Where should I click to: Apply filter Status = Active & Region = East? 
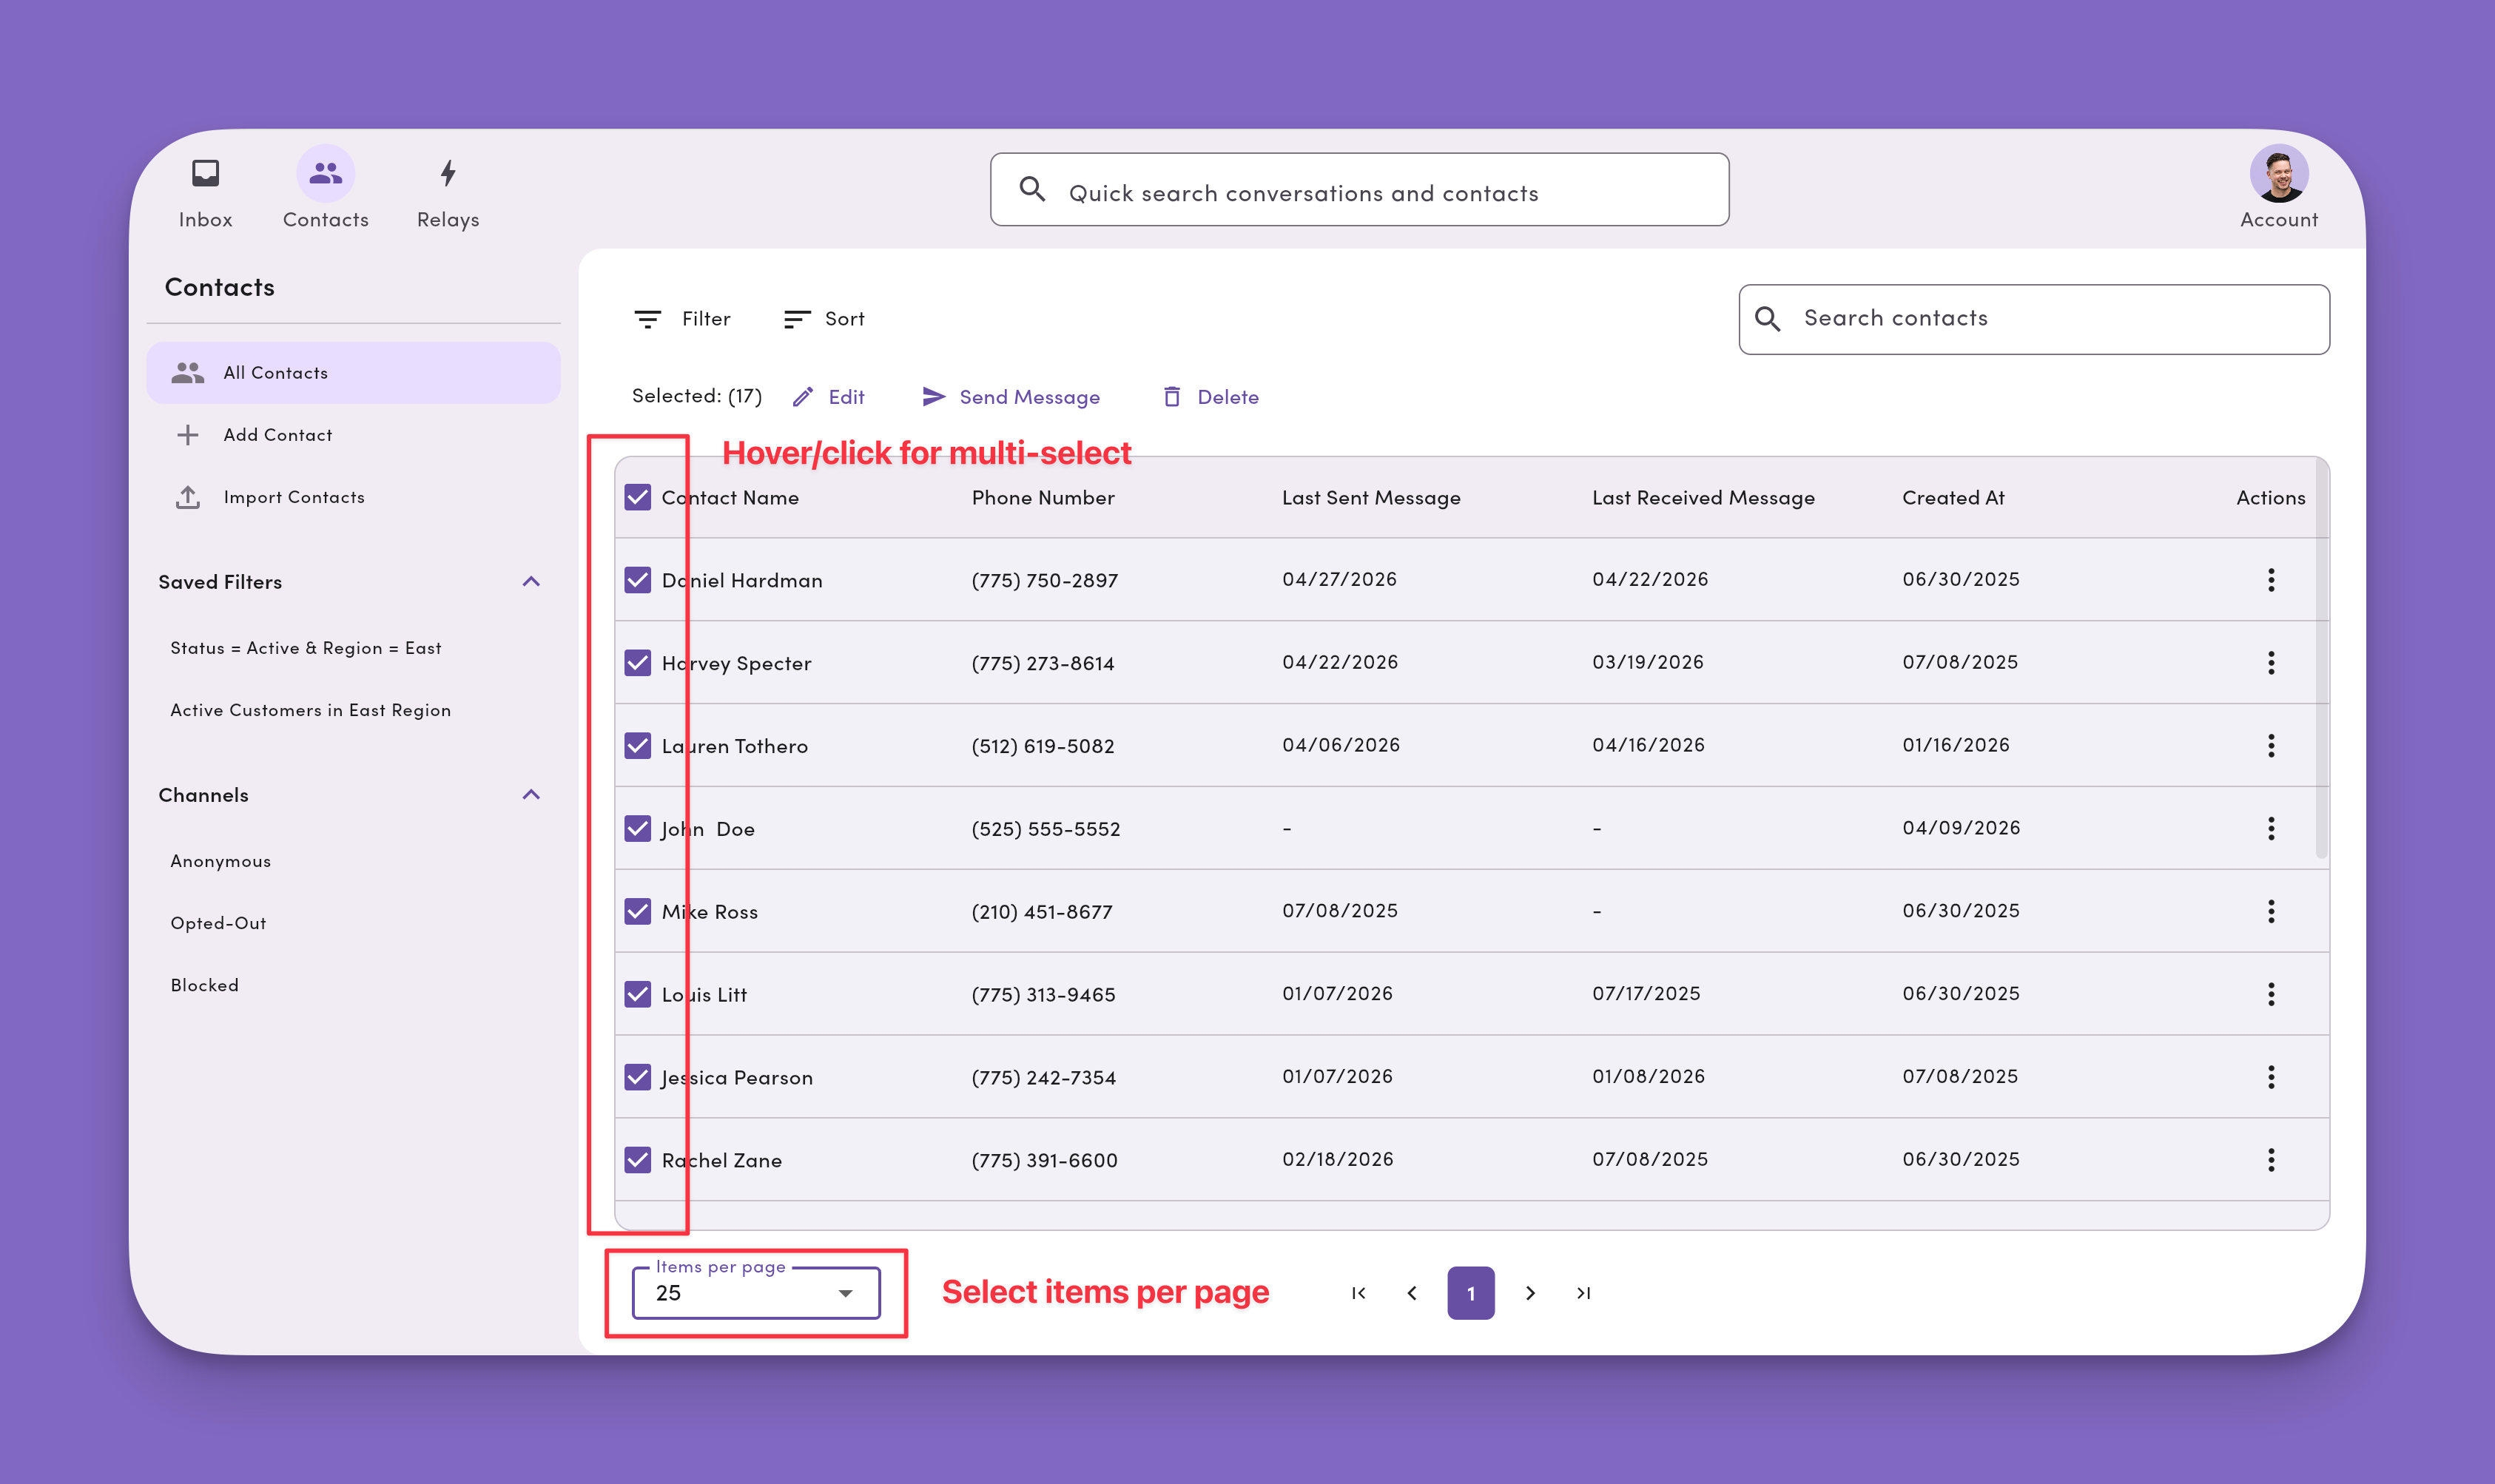point(306,648)
